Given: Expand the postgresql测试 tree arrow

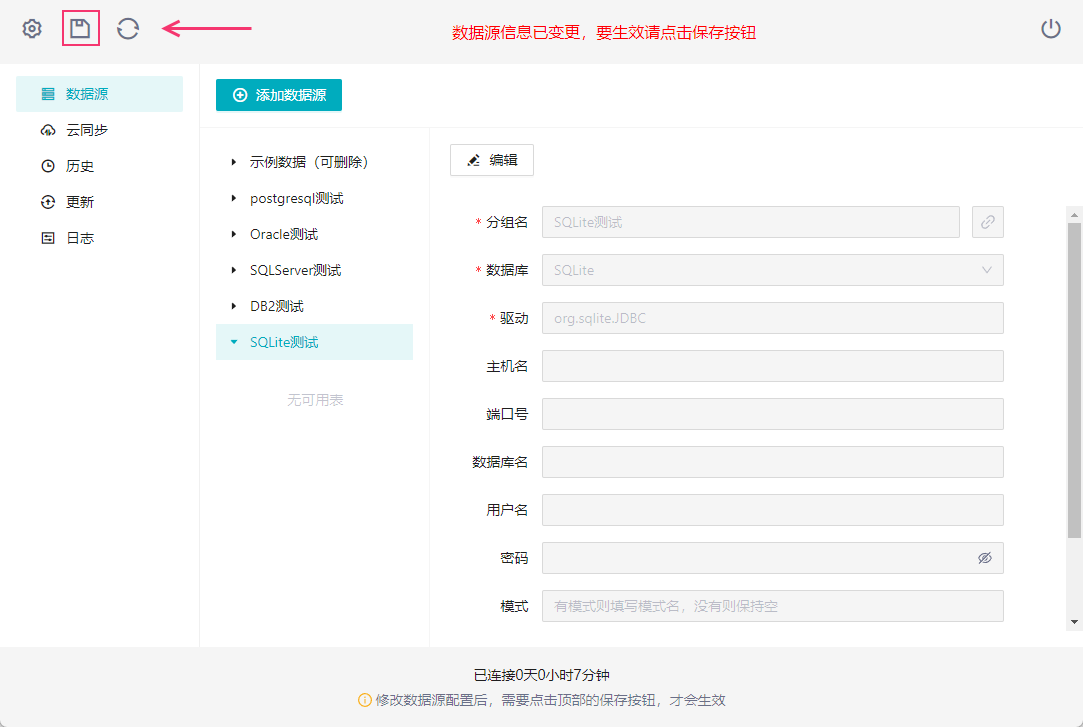Looking at the screenshot, I should point(233,198).
